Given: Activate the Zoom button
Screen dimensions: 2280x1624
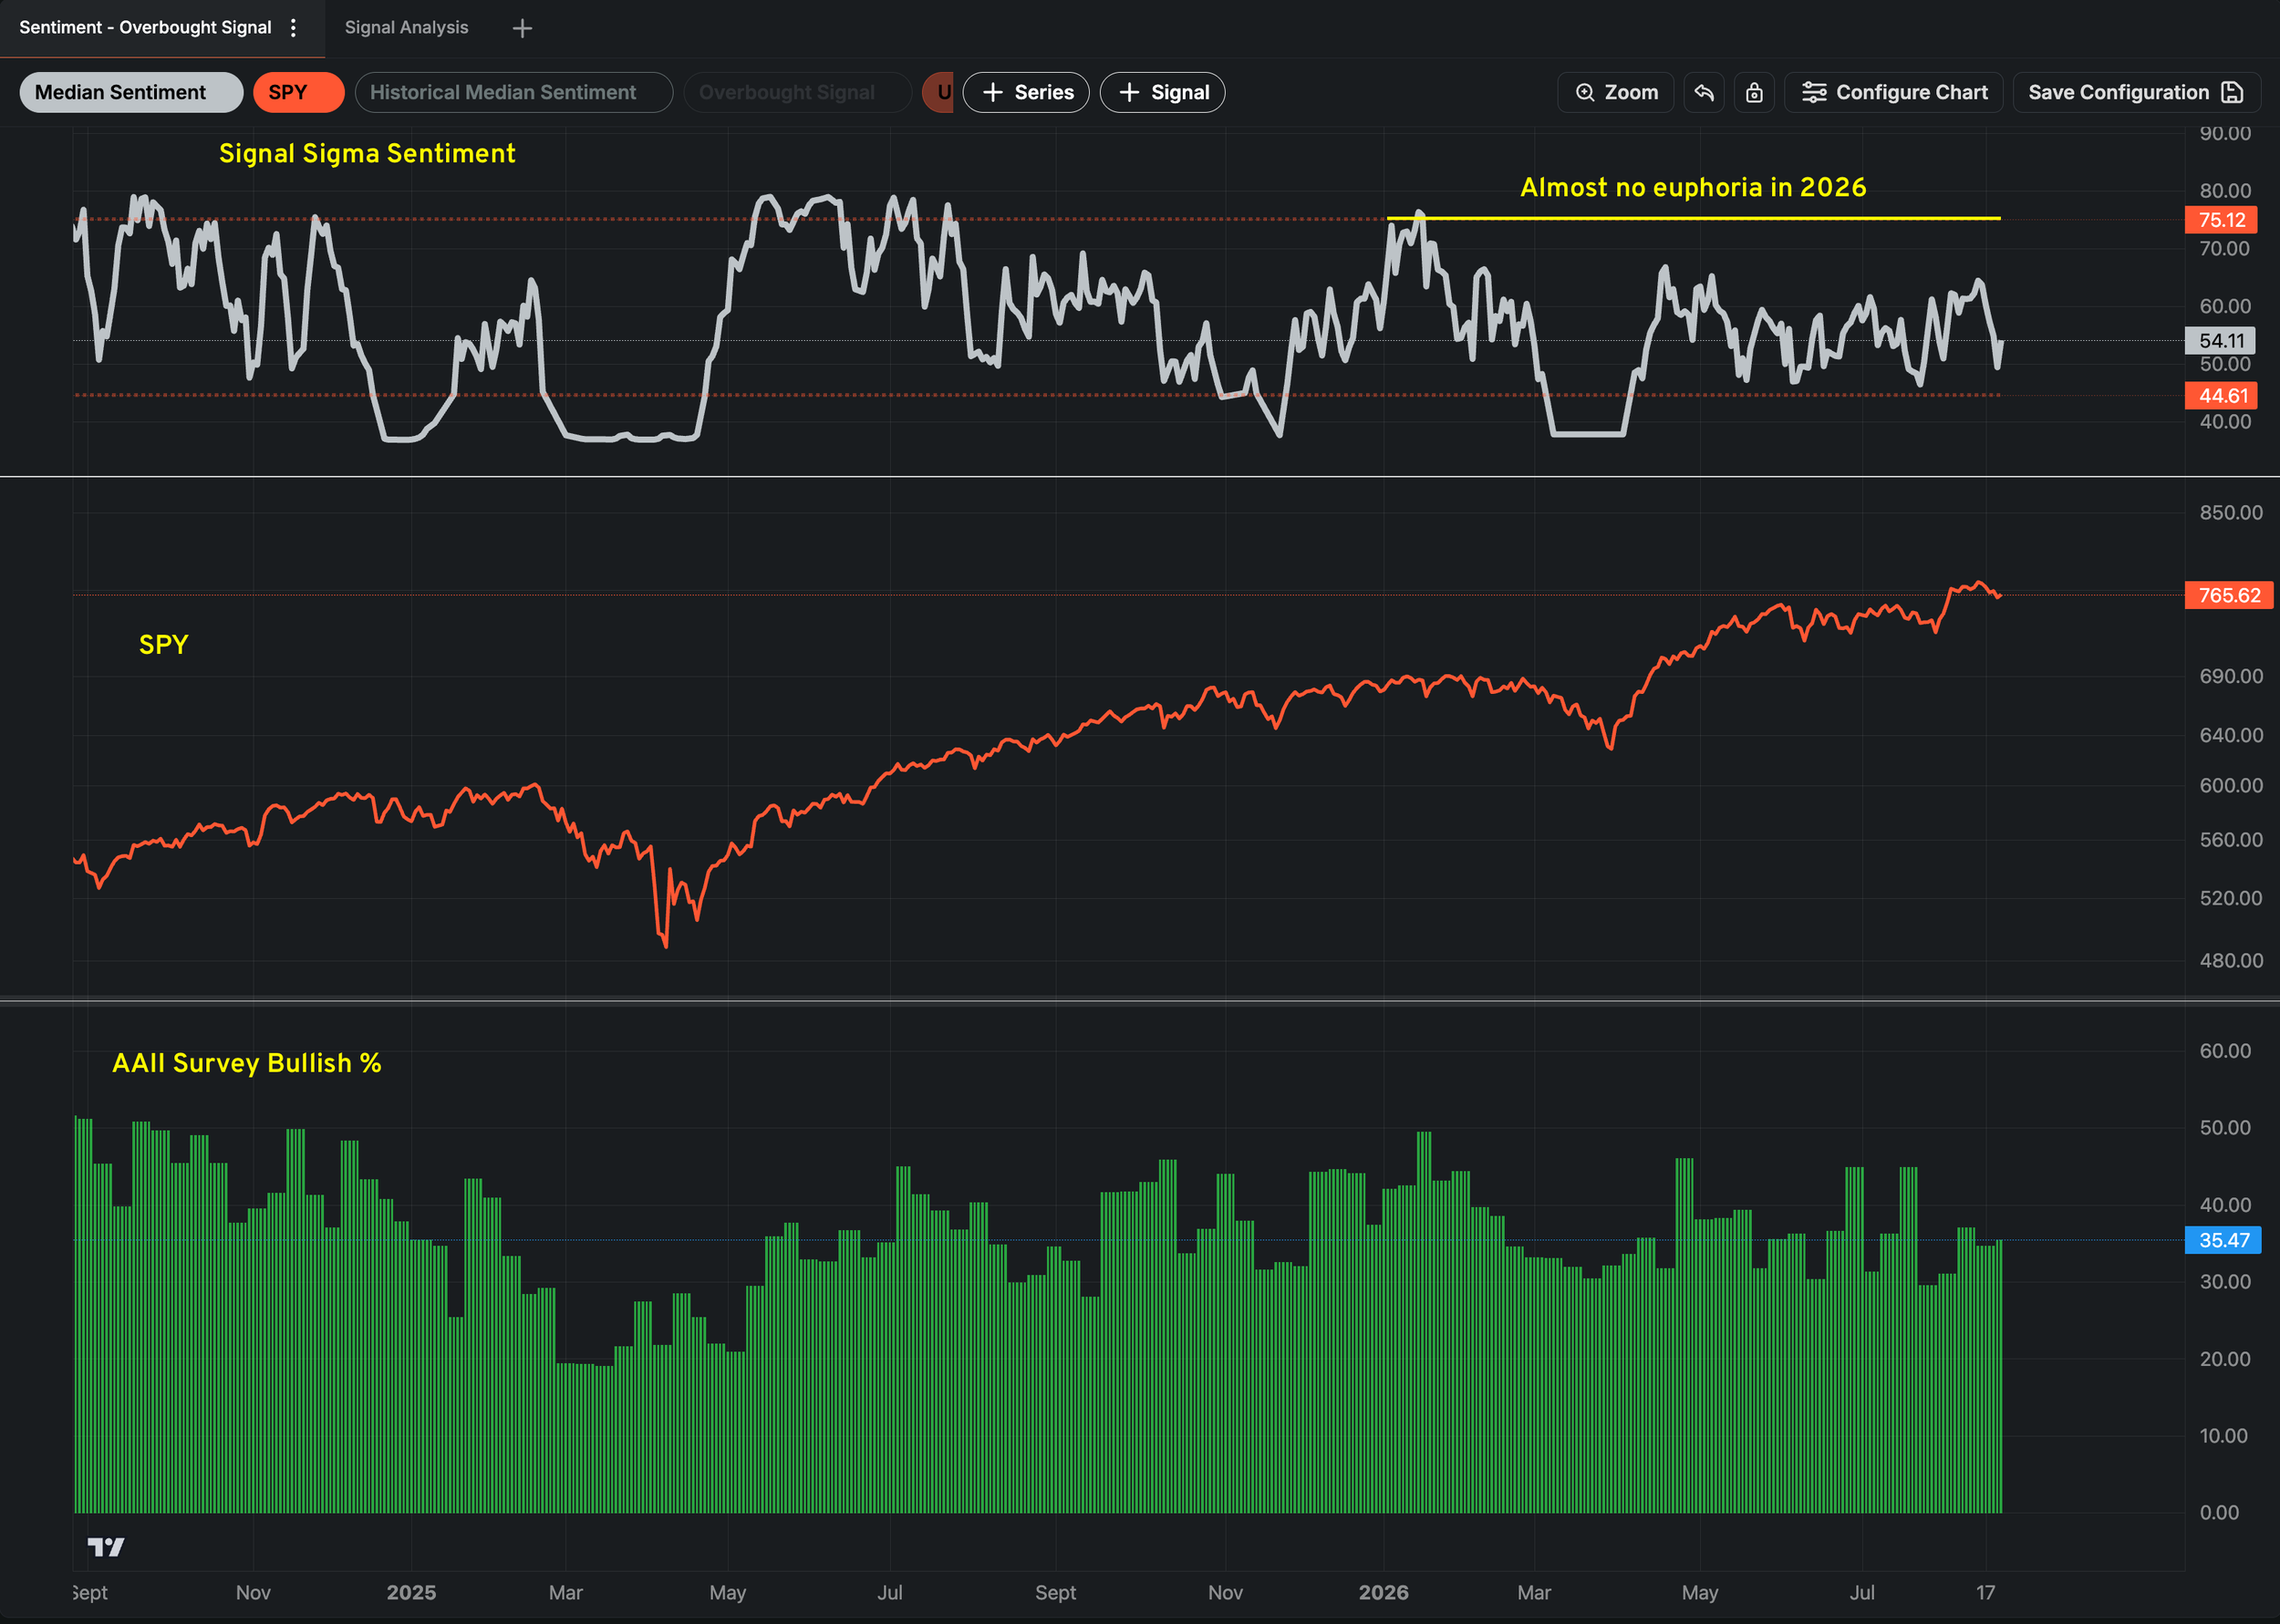Looking at the screenshot, I should point(1615,92).
